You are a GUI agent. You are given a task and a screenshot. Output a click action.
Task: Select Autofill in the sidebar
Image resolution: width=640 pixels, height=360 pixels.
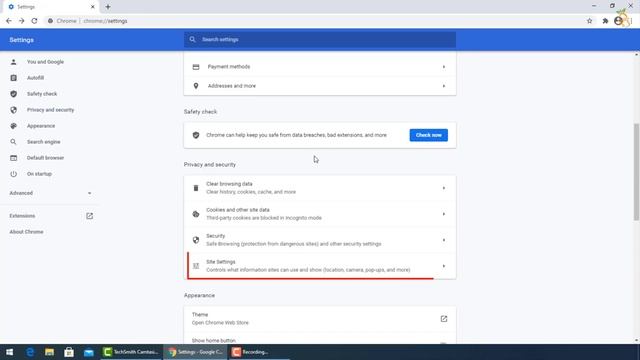click(36, 78)
